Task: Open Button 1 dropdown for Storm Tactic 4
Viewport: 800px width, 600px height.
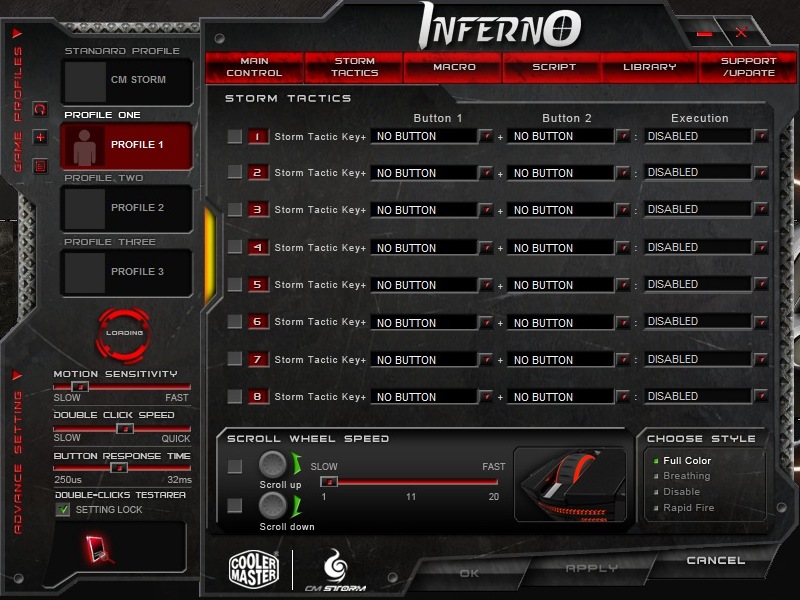Action: point(486,247)
